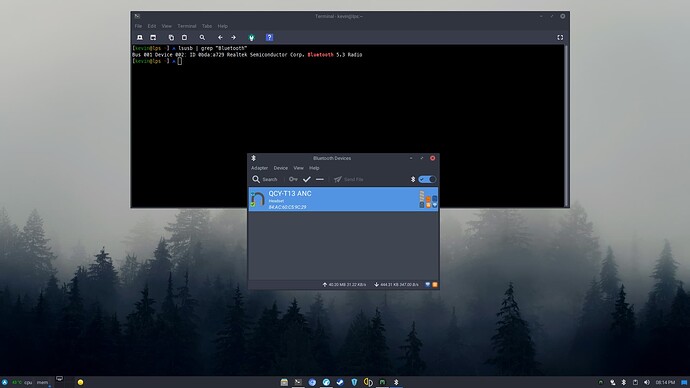
Task: Open the file manager from the taskbar
Action: 284,383
